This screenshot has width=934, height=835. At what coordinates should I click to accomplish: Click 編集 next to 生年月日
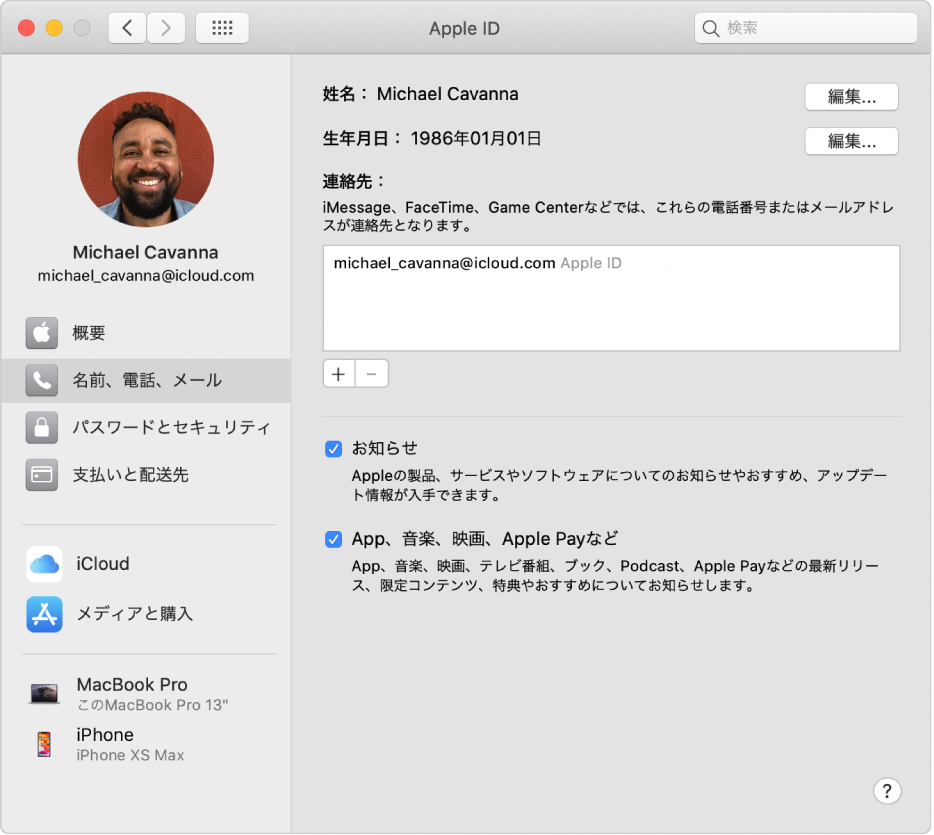[851, 141]
